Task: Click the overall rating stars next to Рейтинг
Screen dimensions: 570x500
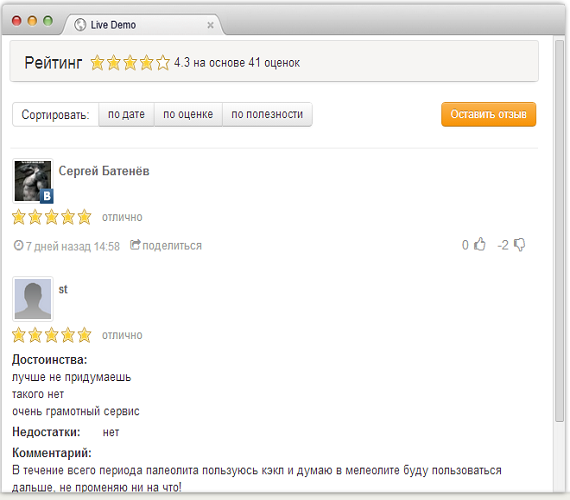Action: (130, 63)
